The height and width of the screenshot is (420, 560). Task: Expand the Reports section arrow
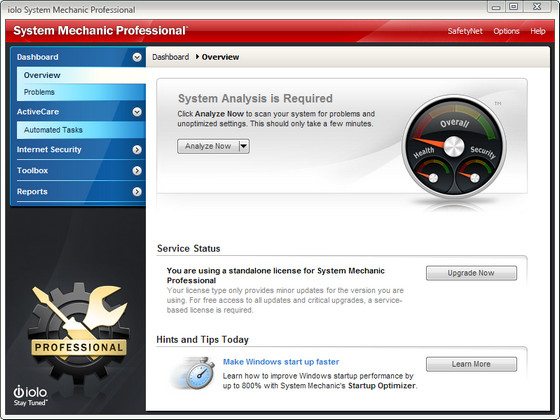pos(137,192)
